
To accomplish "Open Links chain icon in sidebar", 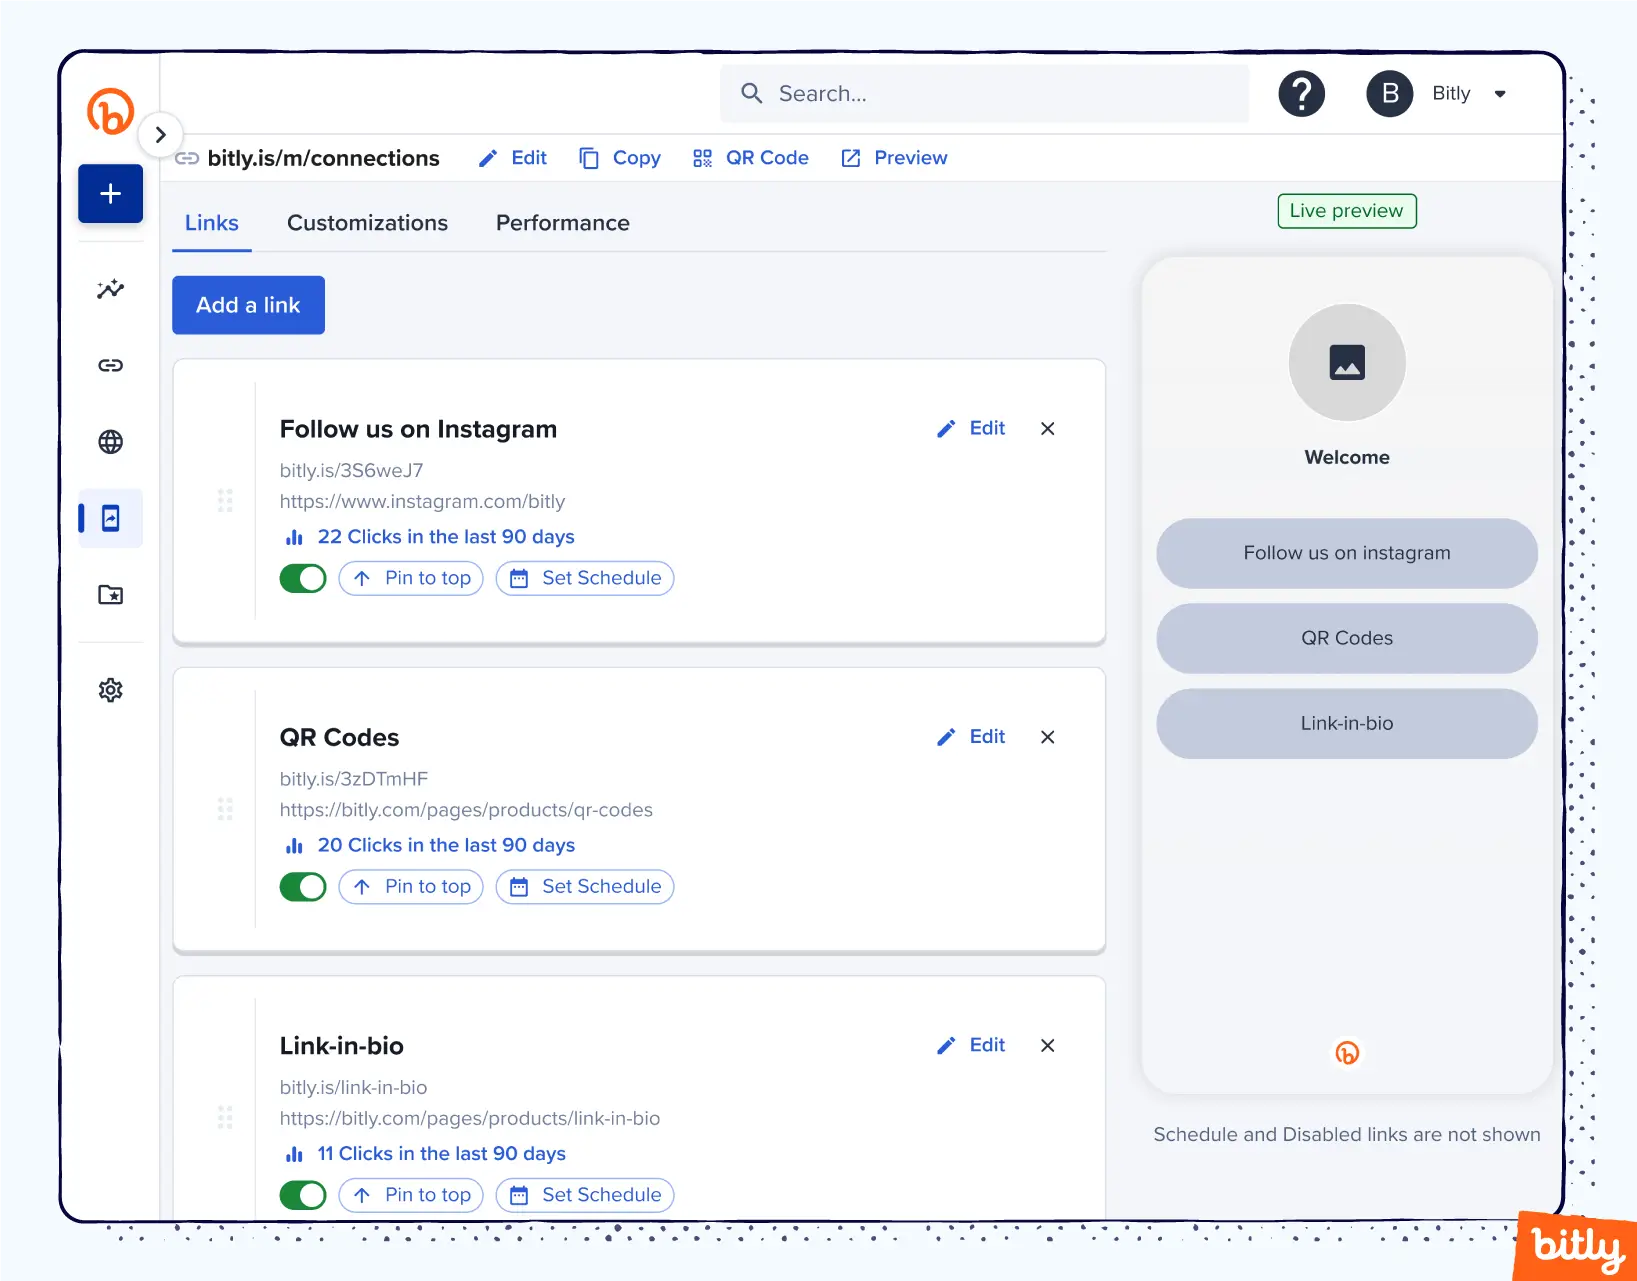I will tap(110, 365).
